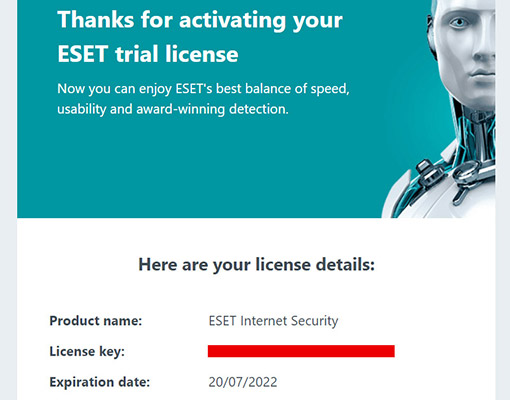Select the 20/07/2022 expiration date value
This screenshot has width=510, height=400.
[243, 382]
